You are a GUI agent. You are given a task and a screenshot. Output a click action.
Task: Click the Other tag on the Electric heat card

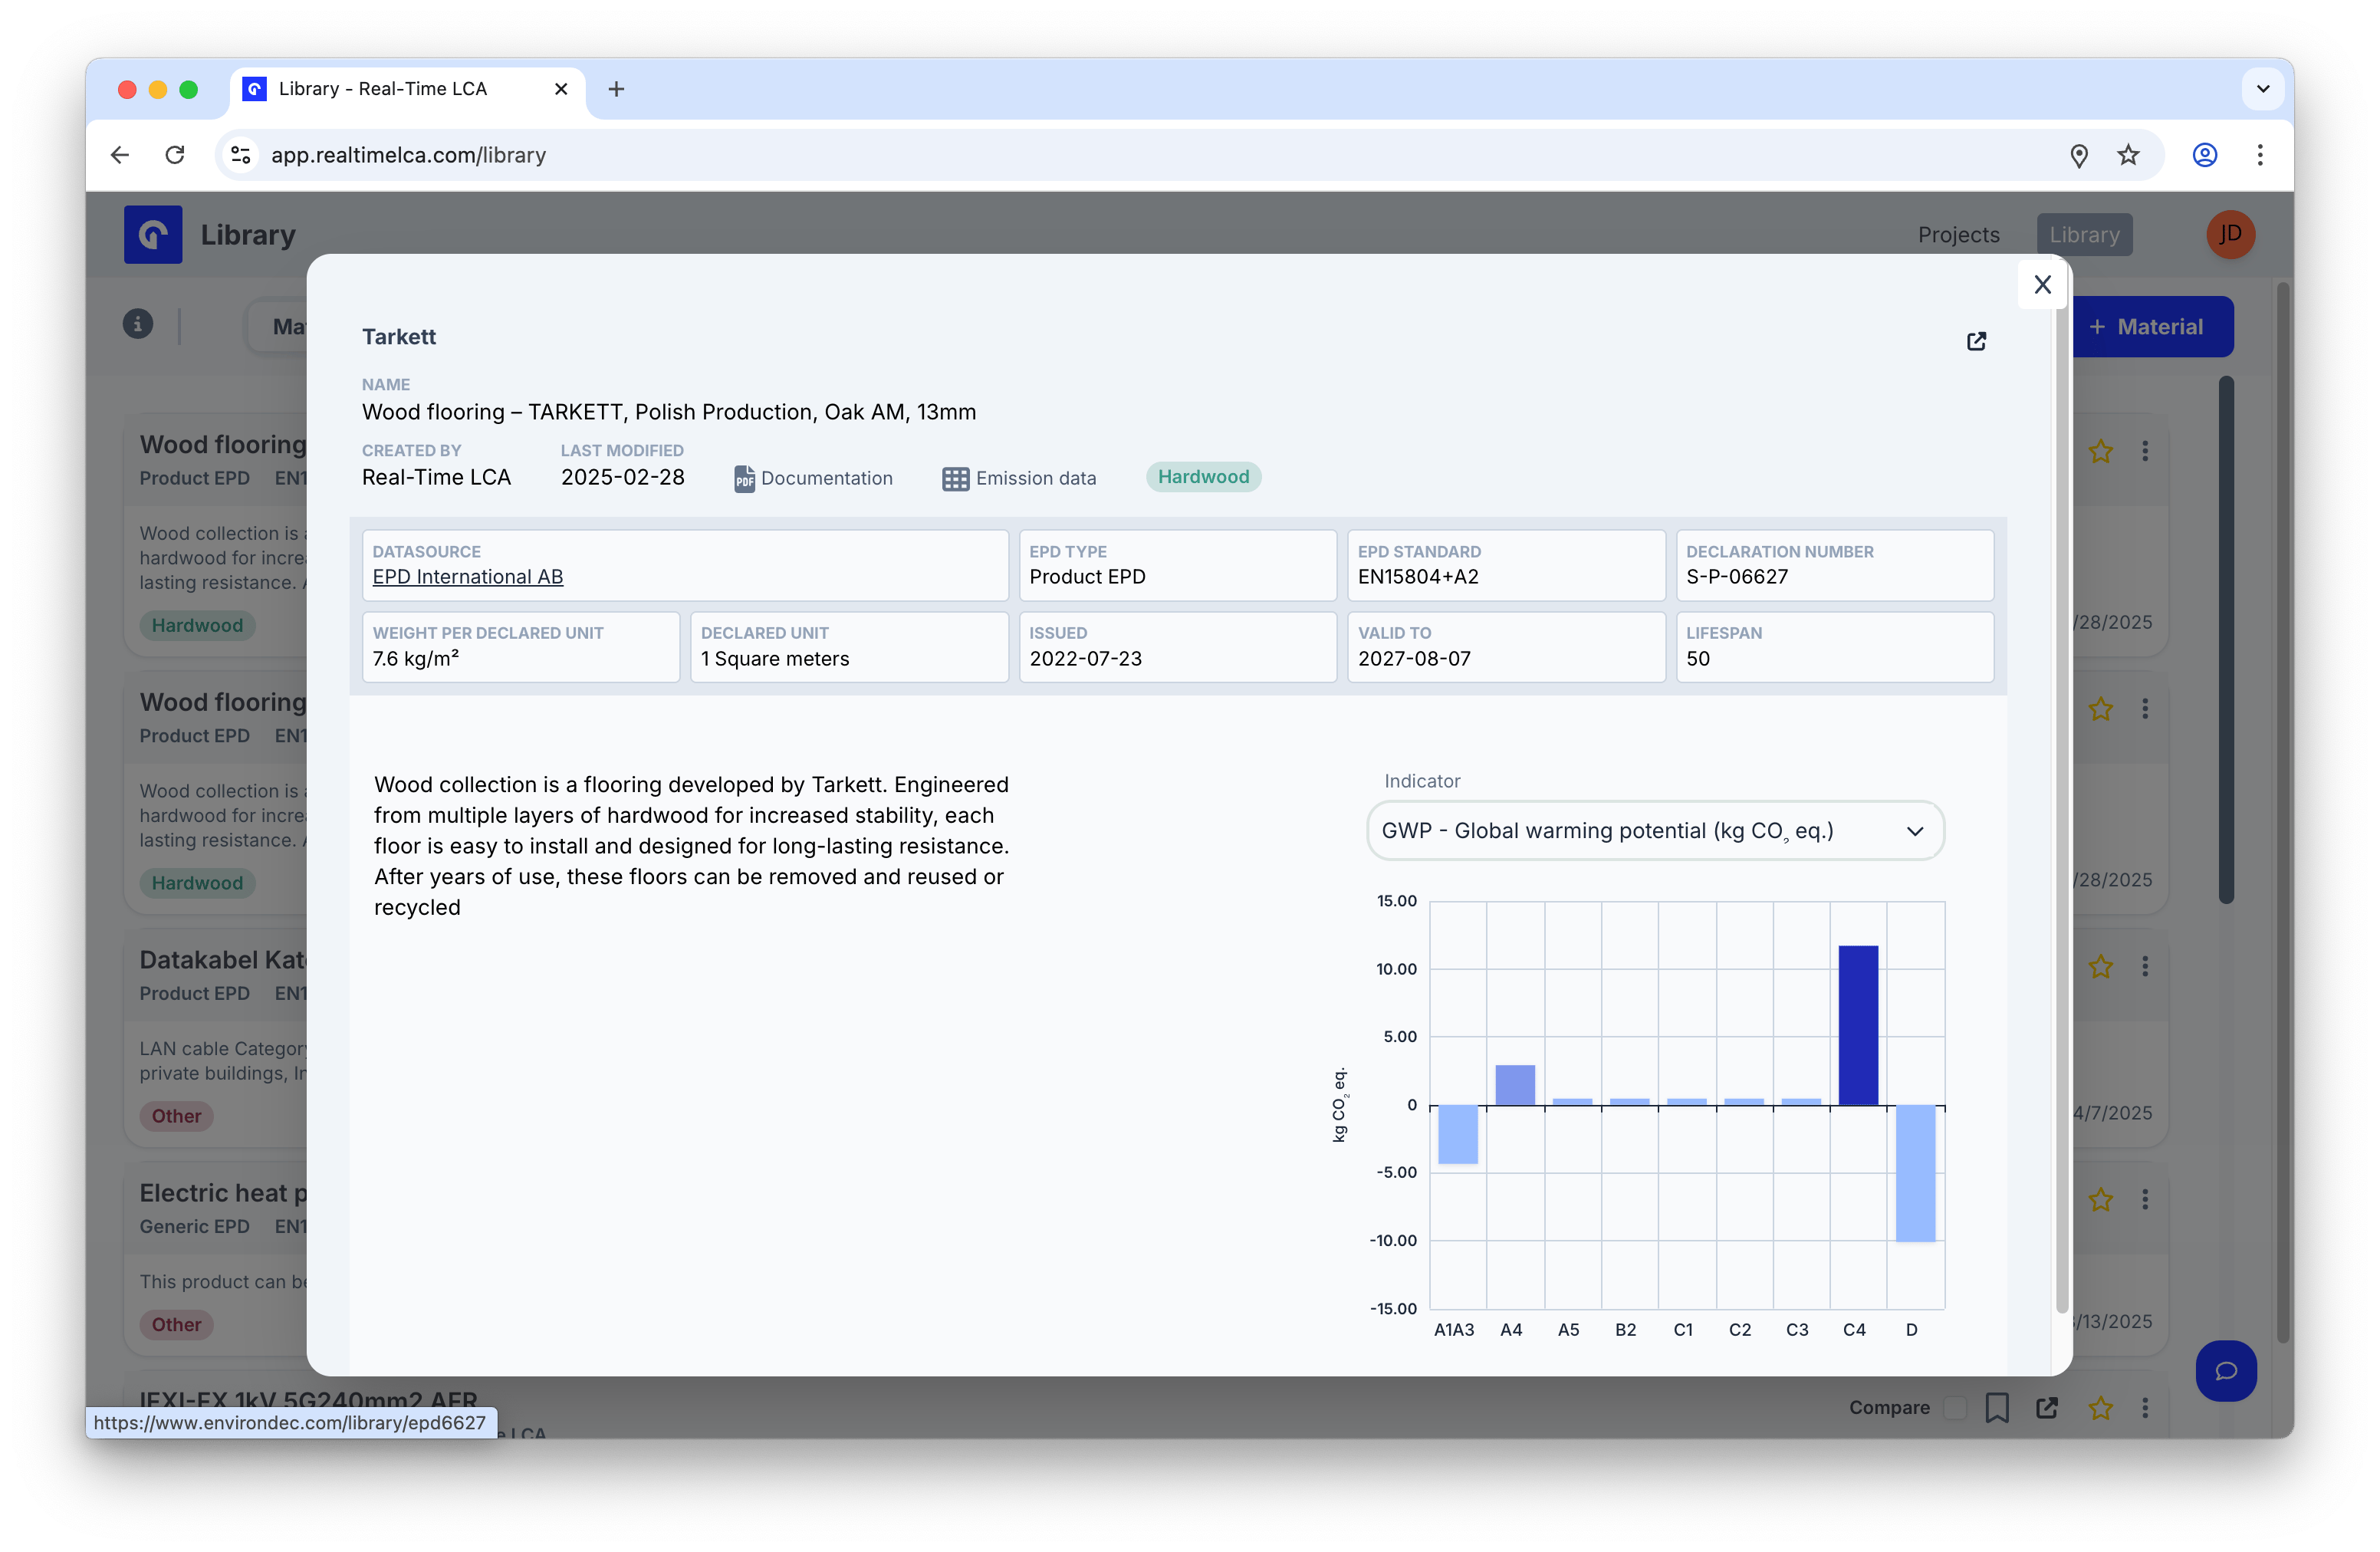[x=176, y=1325]
